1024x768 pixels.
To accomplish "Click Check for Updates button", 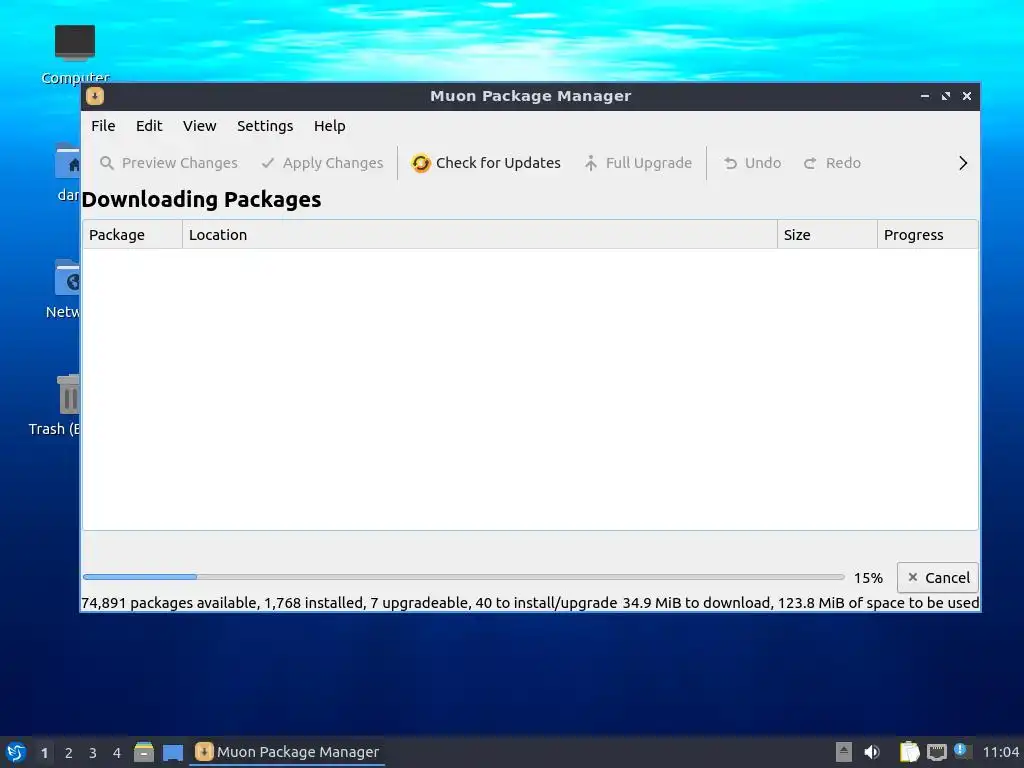I will (x=486, y=163).
